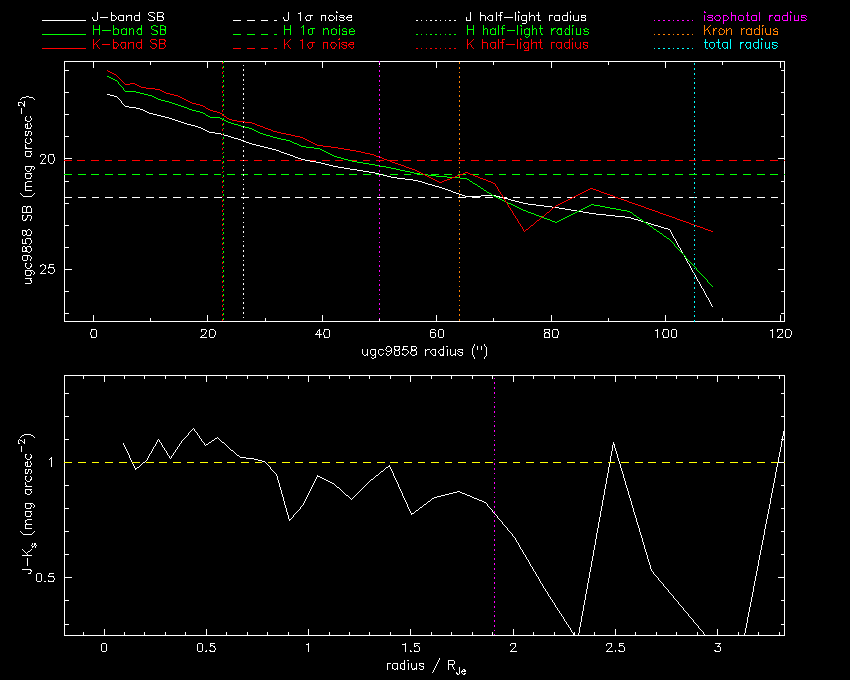Click the isophotal radius legend label

(x=755, y=17)
